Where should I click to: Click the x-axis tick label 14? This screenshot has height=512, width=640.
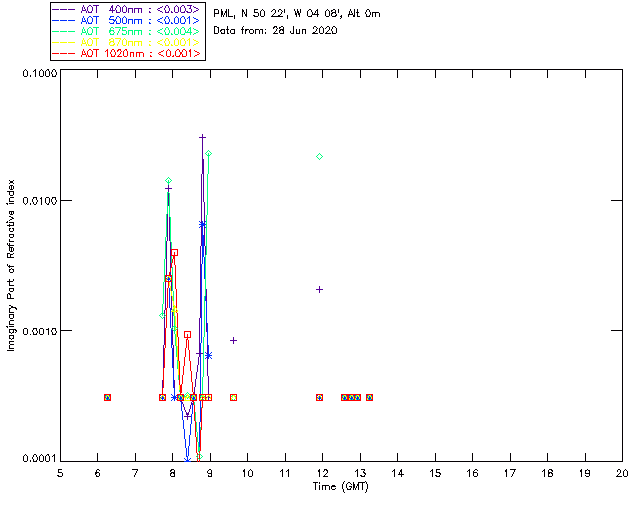click(x=398, y=473)
